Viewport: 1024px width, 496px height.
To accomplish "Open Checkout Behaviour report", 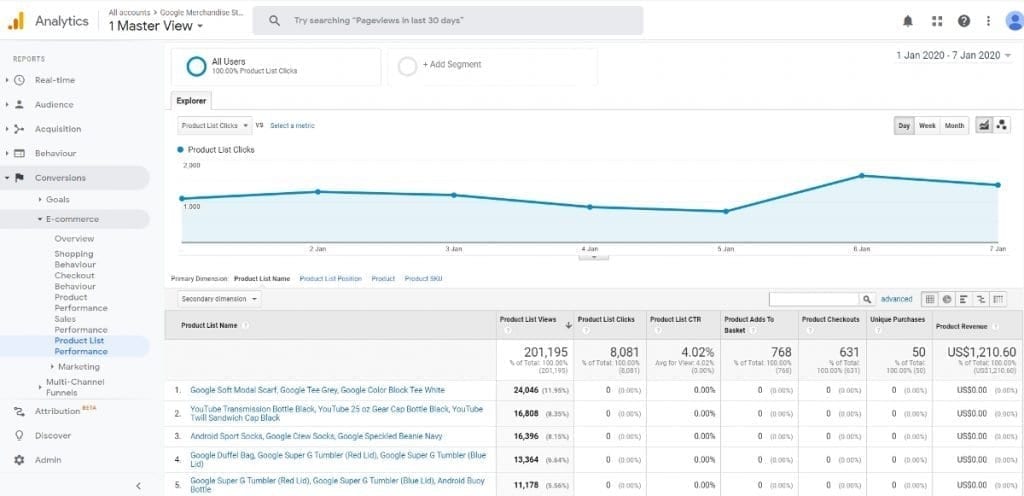I will click(75, 281).
